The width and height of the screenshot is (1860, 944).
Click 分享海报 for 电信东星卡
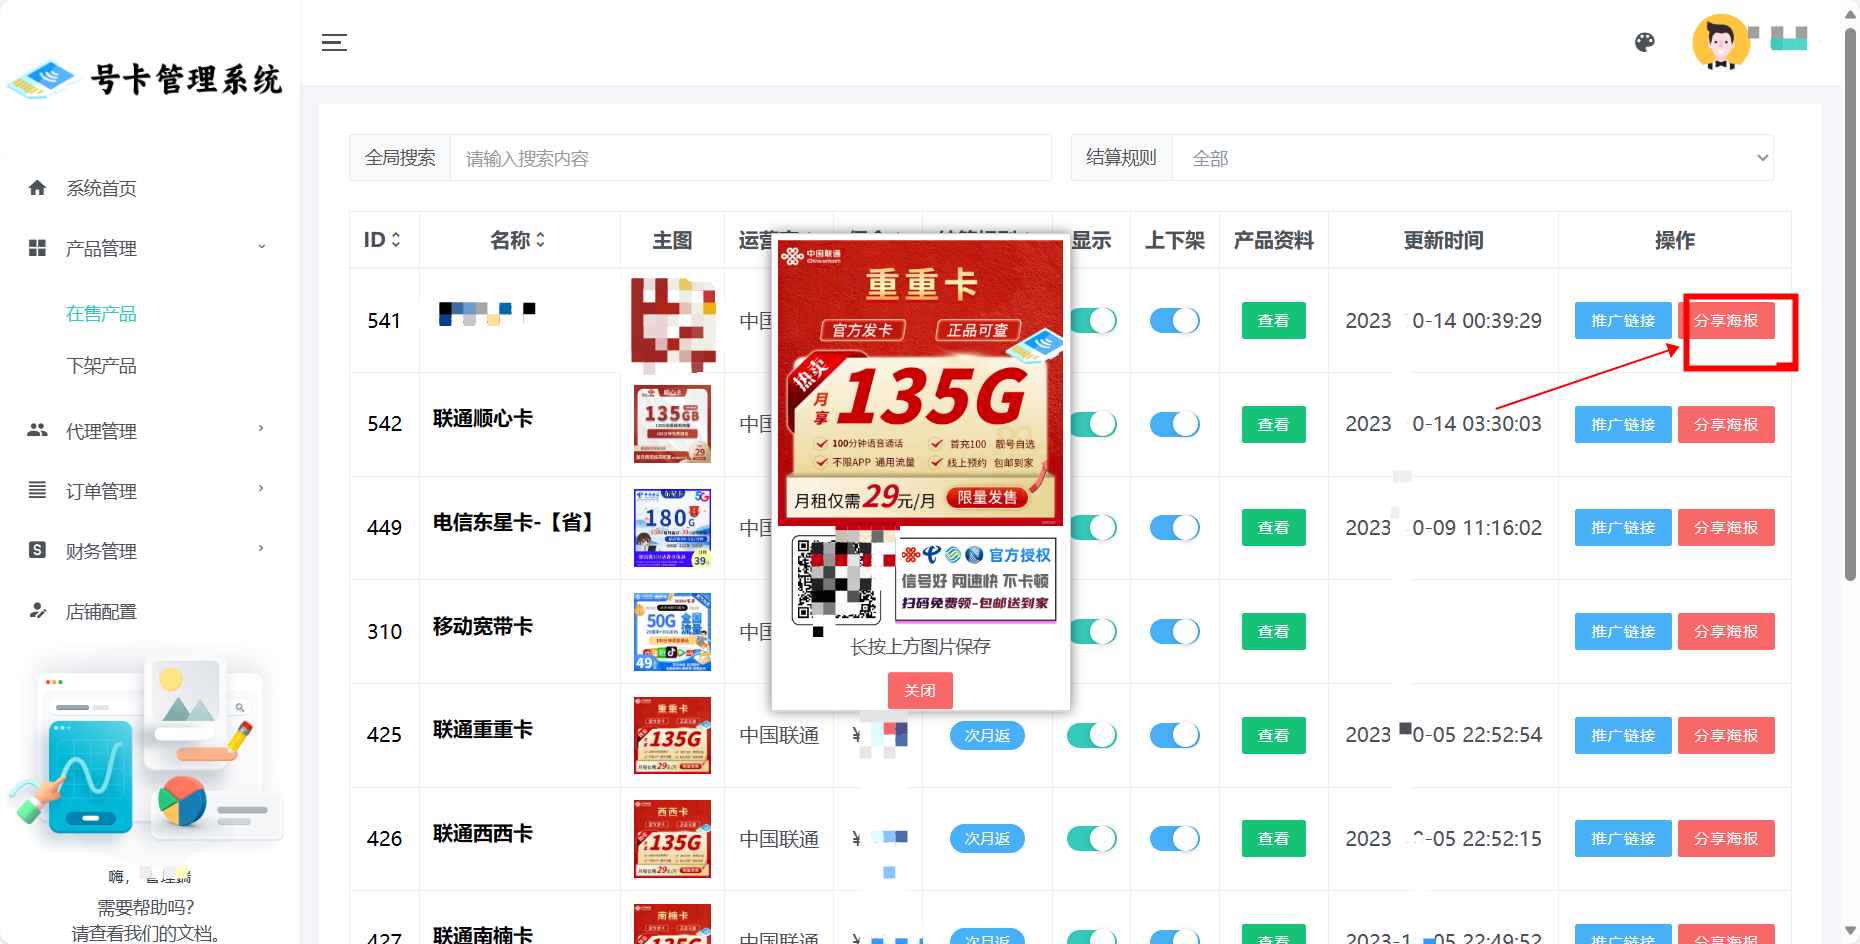[1726, 527]
